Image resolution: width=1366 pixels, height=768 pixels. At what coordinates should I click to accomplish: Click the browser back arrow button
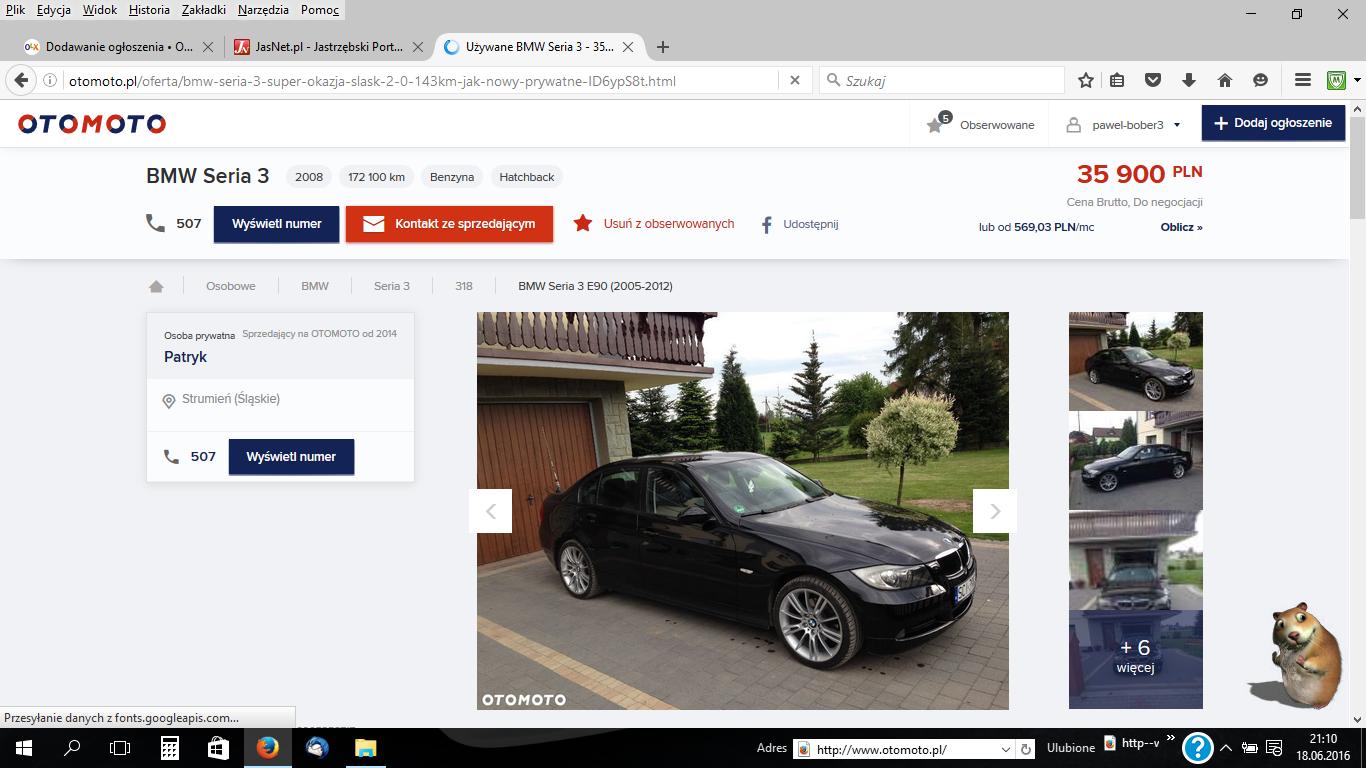21,81
